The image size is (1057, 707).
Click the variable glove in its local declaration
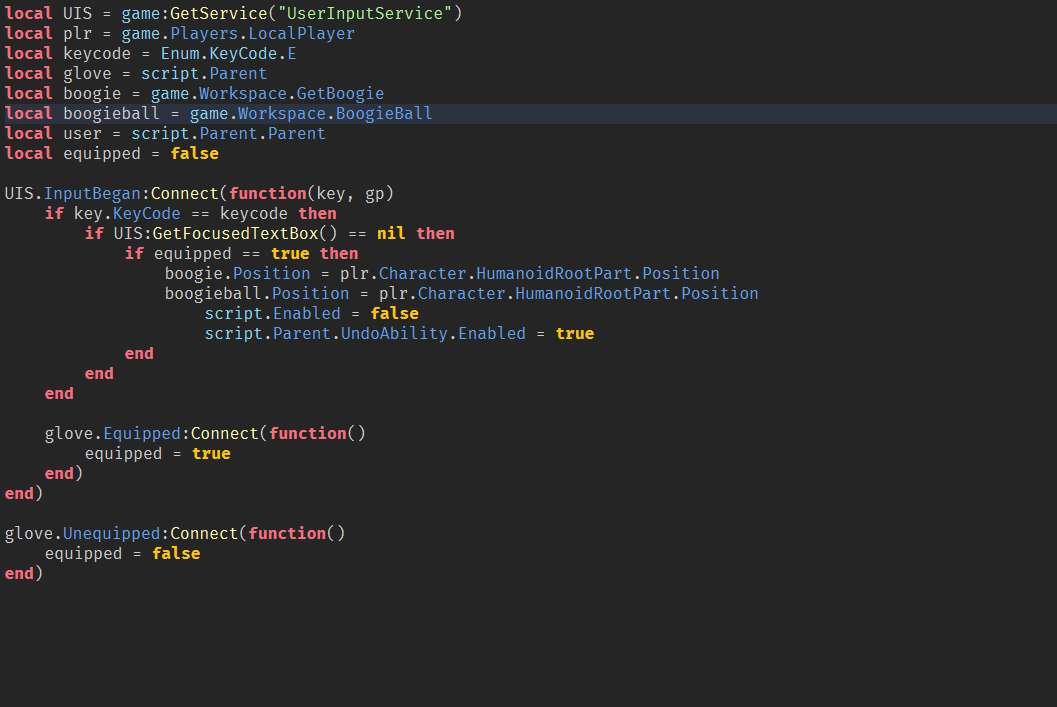(x=88, y=74)
